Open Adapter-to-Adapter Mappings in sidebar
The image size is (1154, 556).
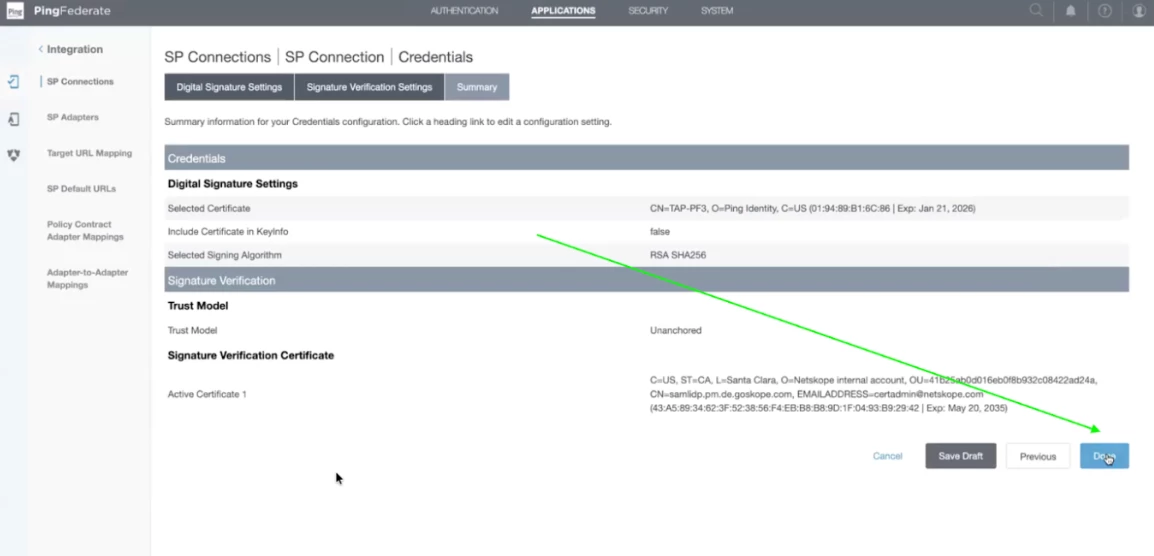(x=87, y=278)
